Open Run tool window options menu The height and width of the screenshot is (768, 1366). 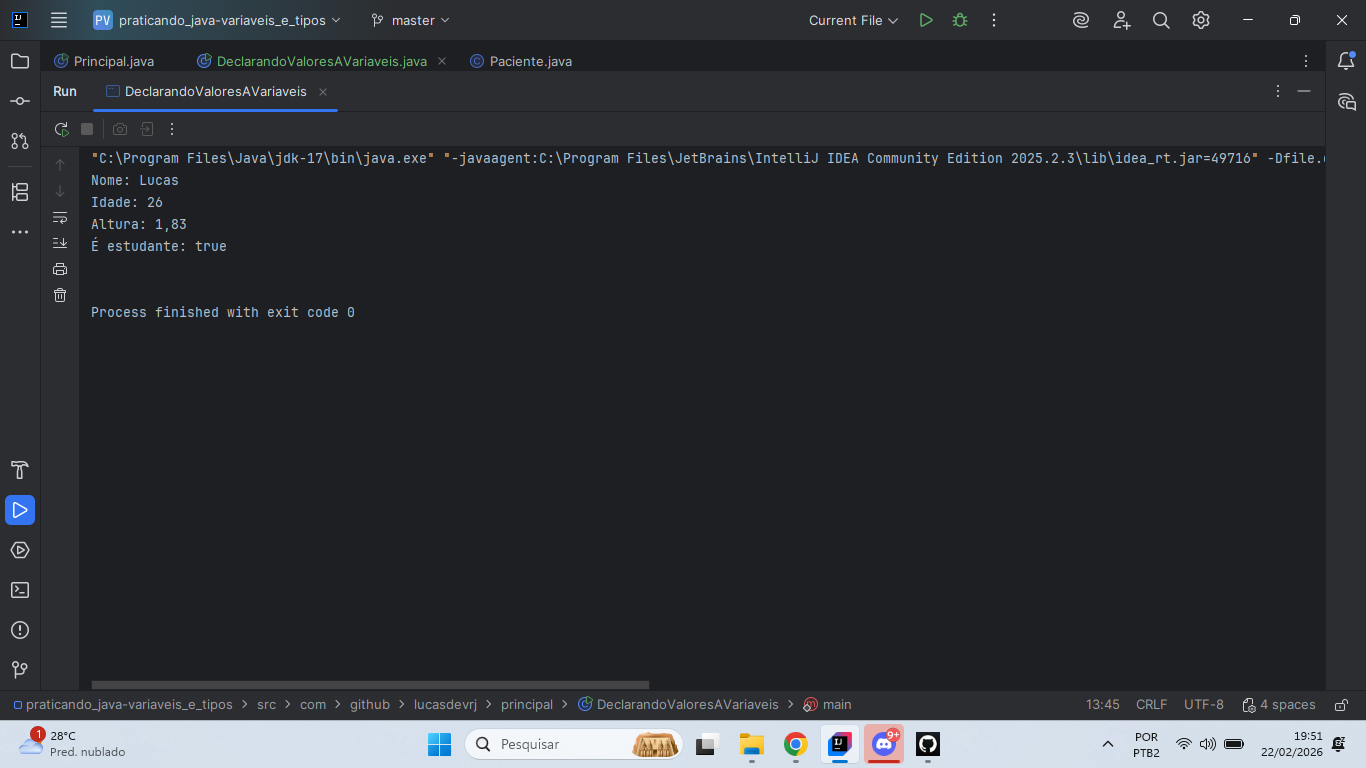1278,91
